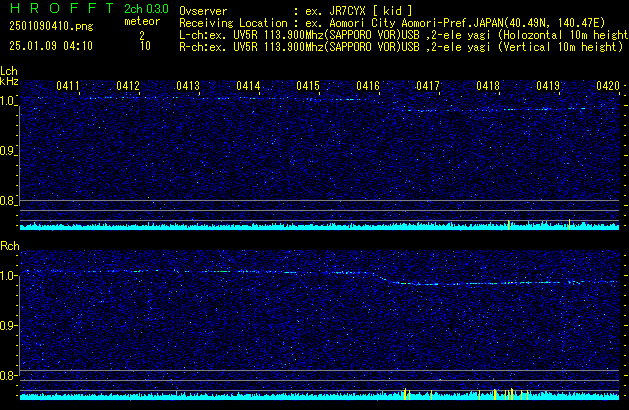Click the 0.8 frequency label on Rch axis

click(x=7, y=376)
